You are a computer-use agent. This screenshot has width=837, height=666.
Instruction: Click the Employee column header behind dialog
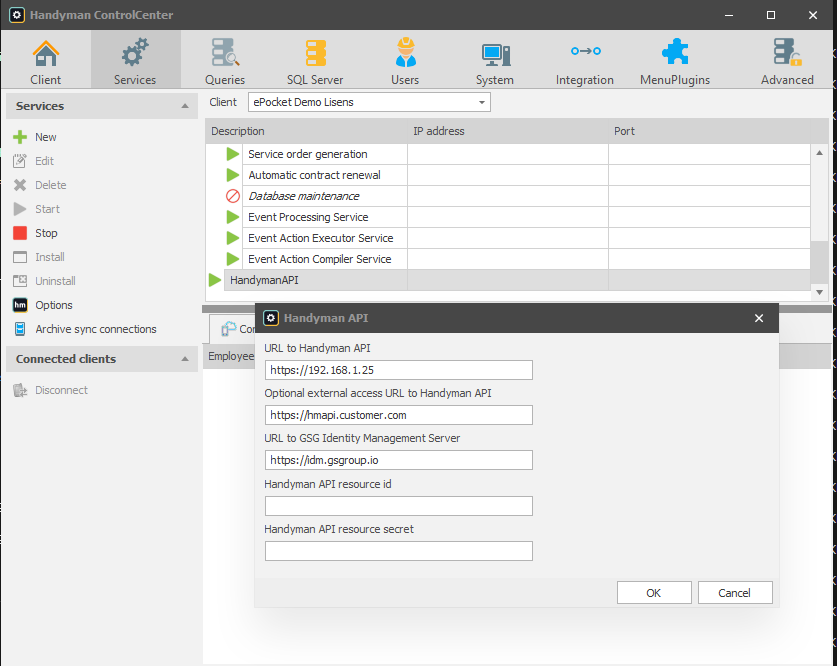tap(230, 356)
